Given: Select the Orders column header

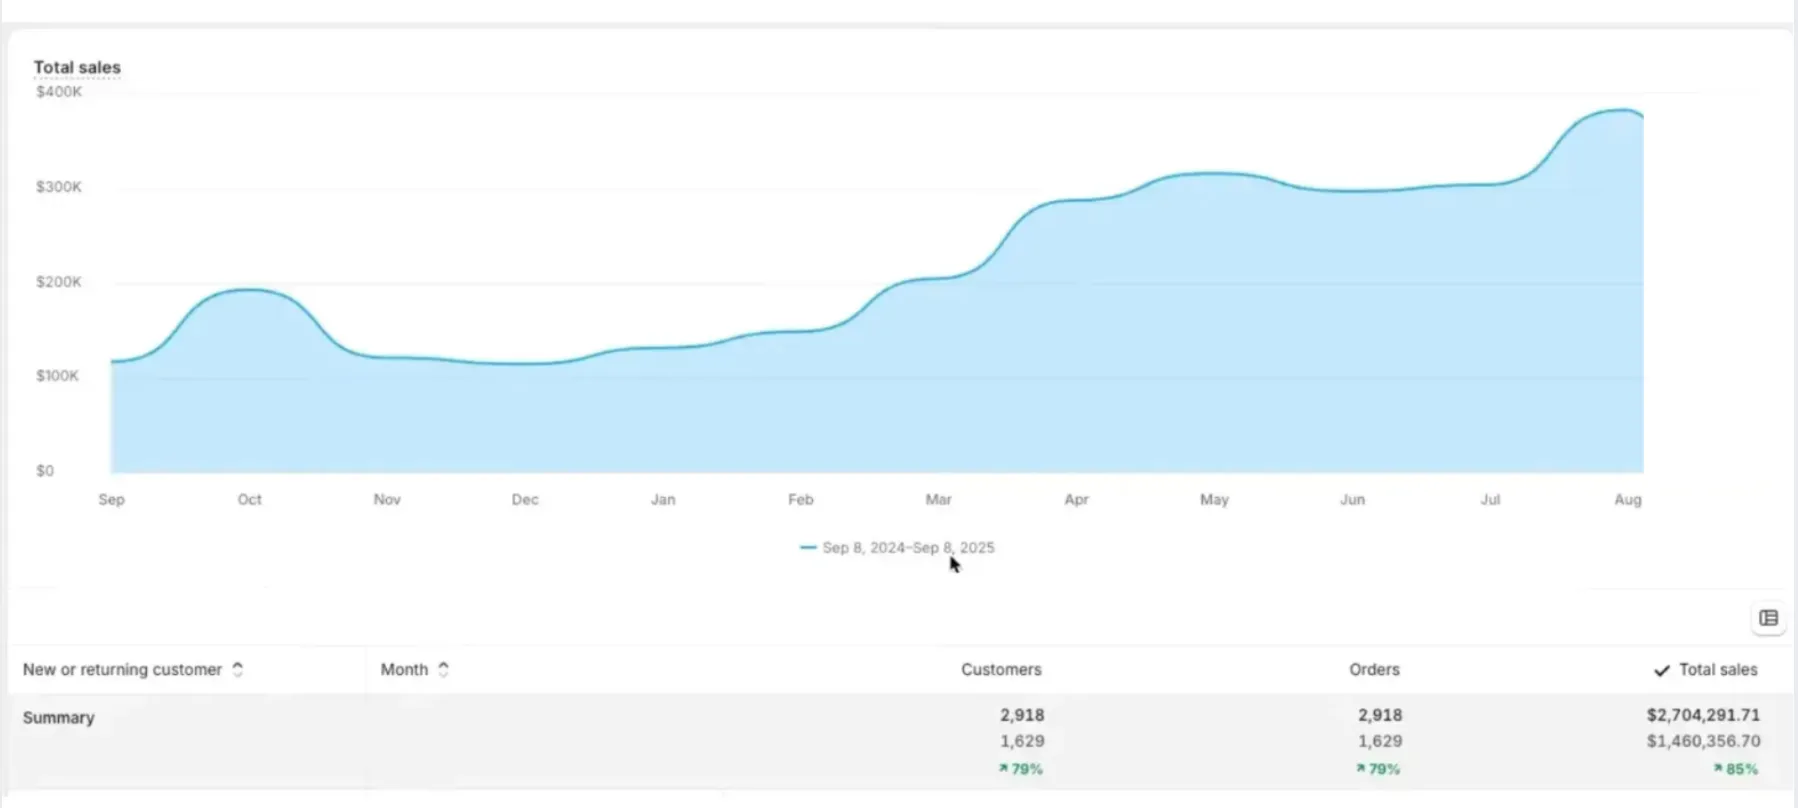Looking at the screenshot, I should pyautogui.click(x=1374, y=670).
